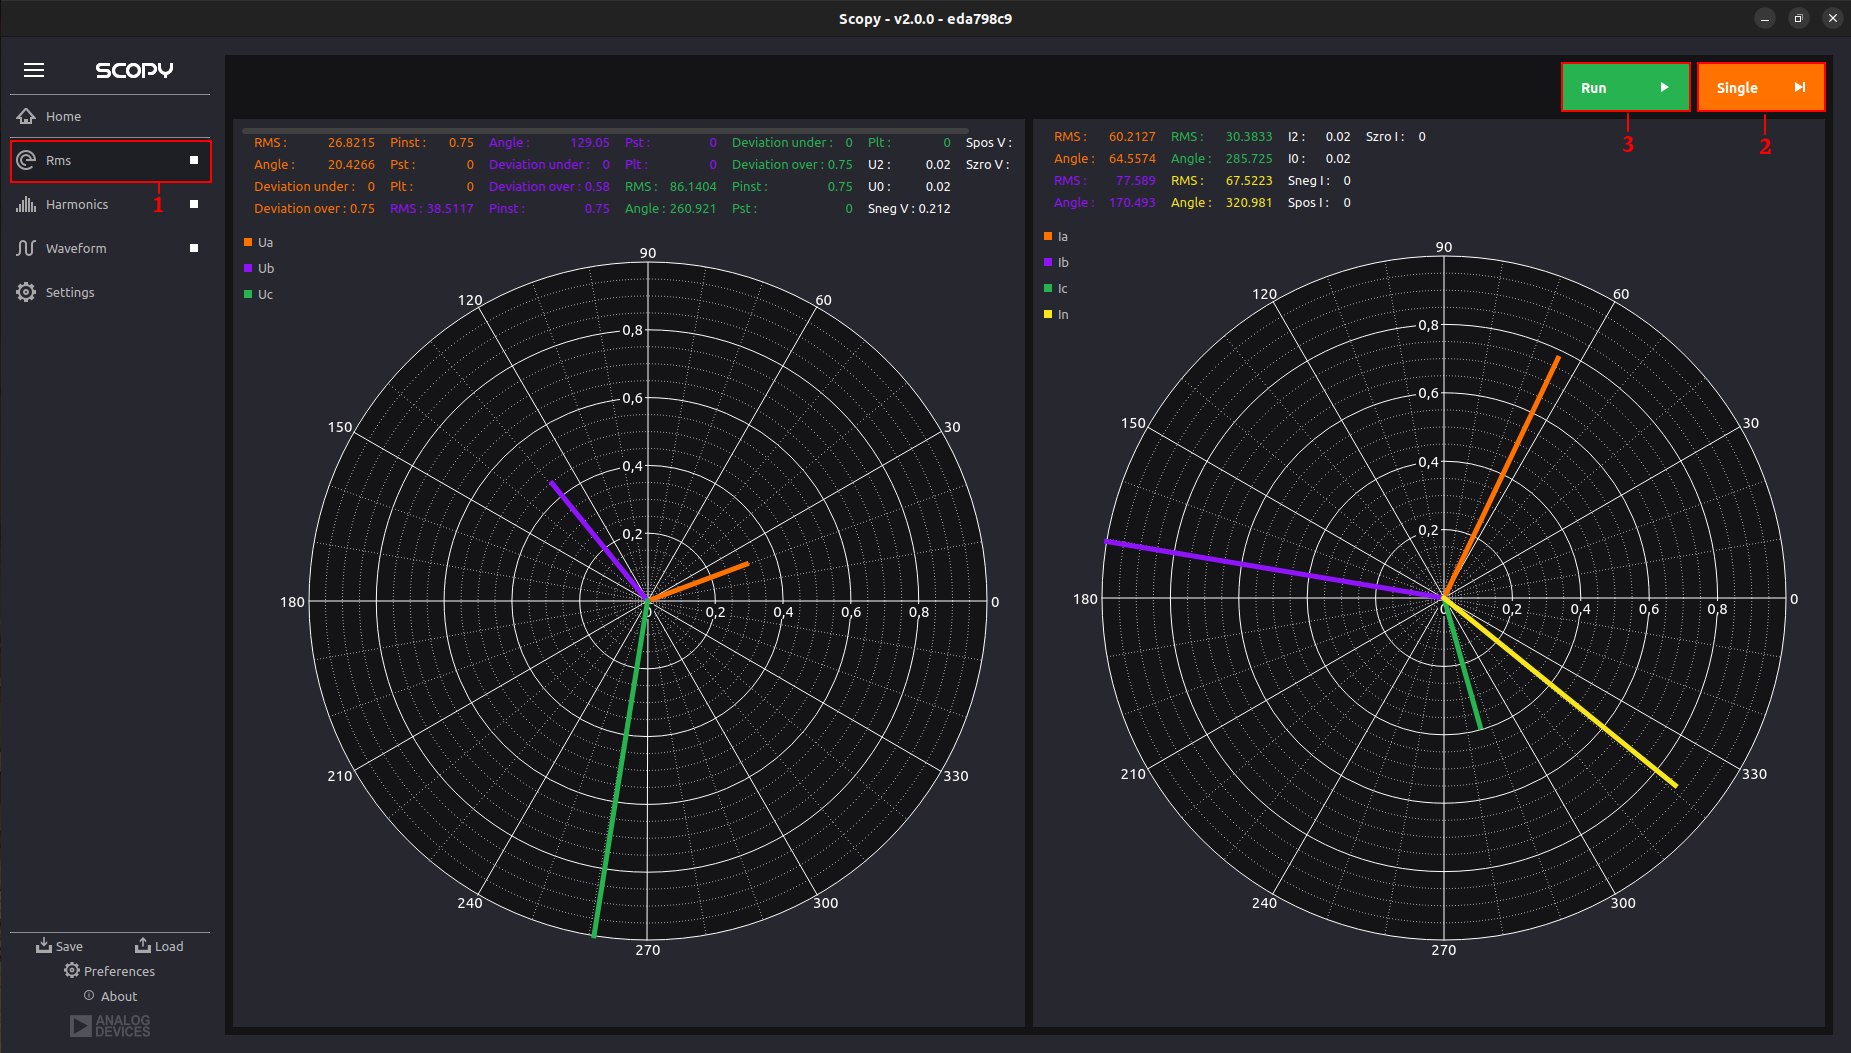Screen dimensions: 1851x1053
Task: Open the Harmonics bar-chart icon
Action: (x=26, y=204)
